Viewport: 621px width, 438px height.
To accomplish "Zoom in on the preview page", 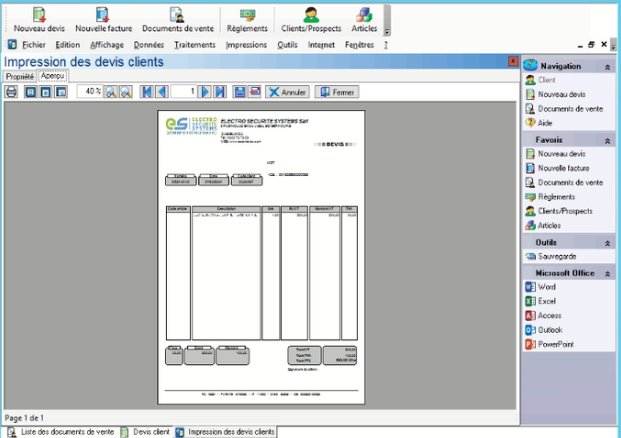I will (112, 92).
